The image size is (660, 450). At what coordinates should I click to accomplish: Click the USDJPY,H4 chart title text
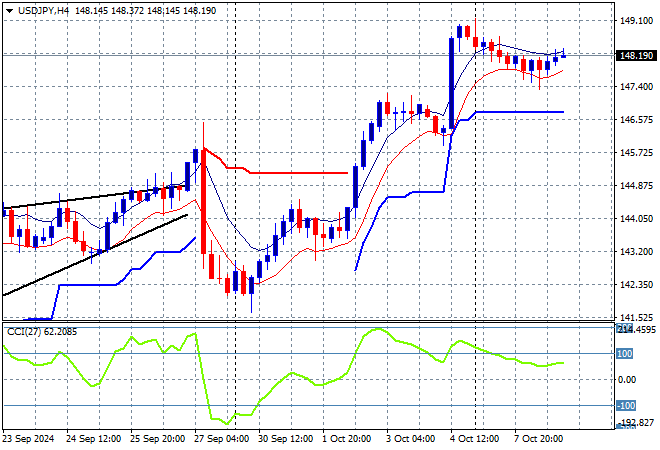tap(42, 9)
